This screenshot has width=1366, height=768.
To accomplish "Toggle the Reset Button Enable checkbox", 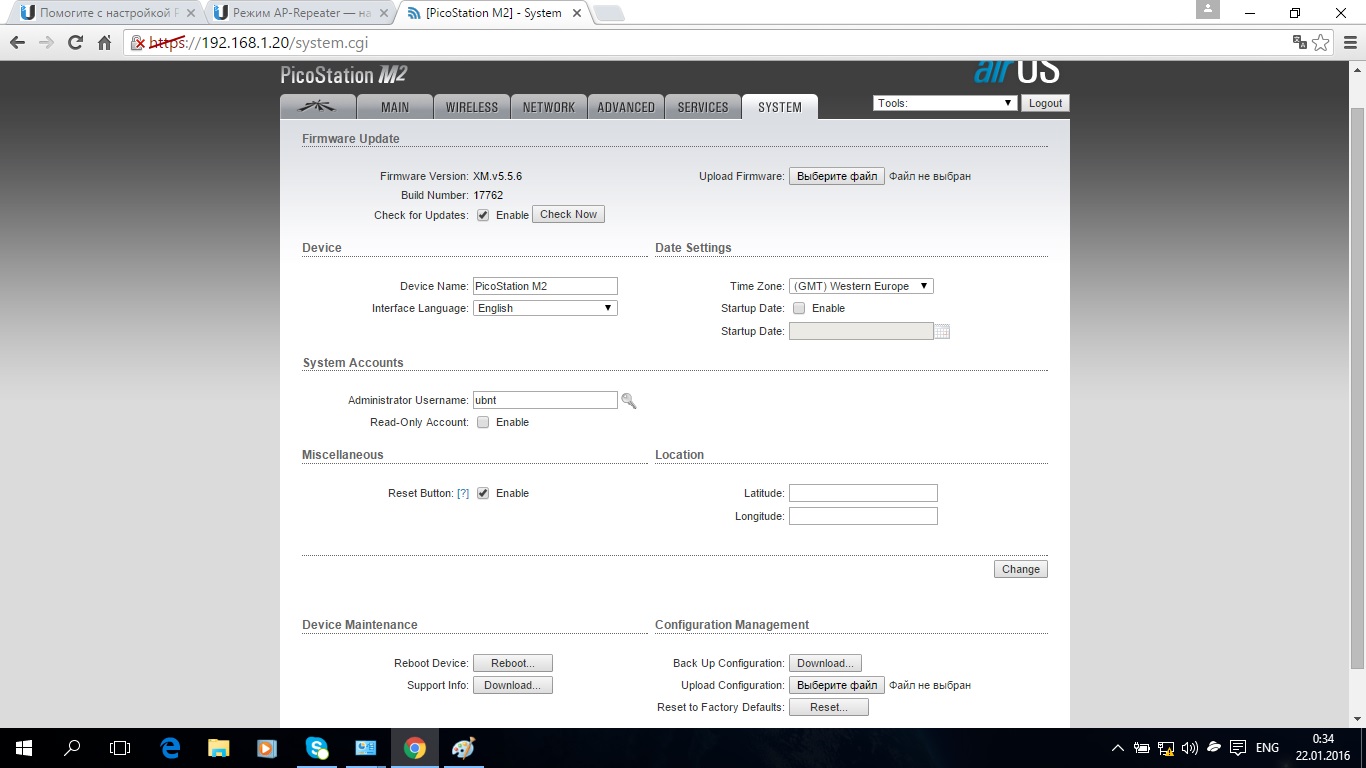I will [x=483, y=493].
